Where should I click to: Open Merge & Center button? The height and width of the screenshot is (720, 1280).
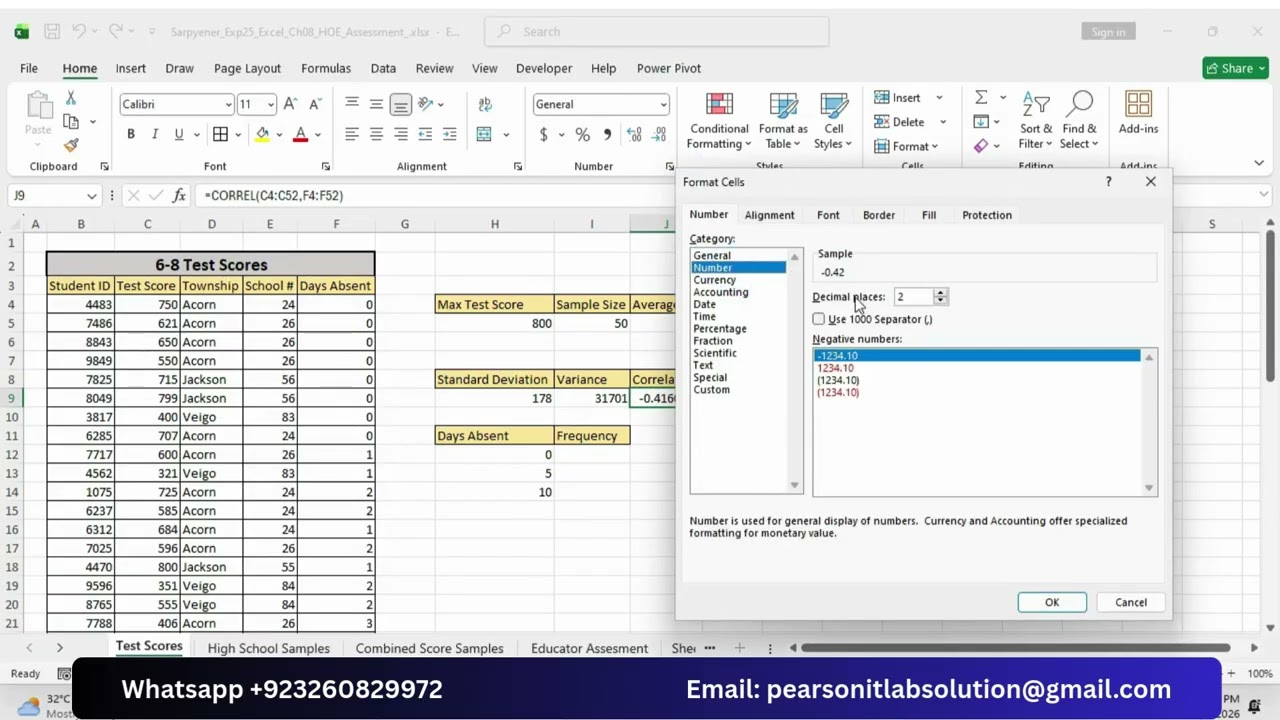point(485,134)
